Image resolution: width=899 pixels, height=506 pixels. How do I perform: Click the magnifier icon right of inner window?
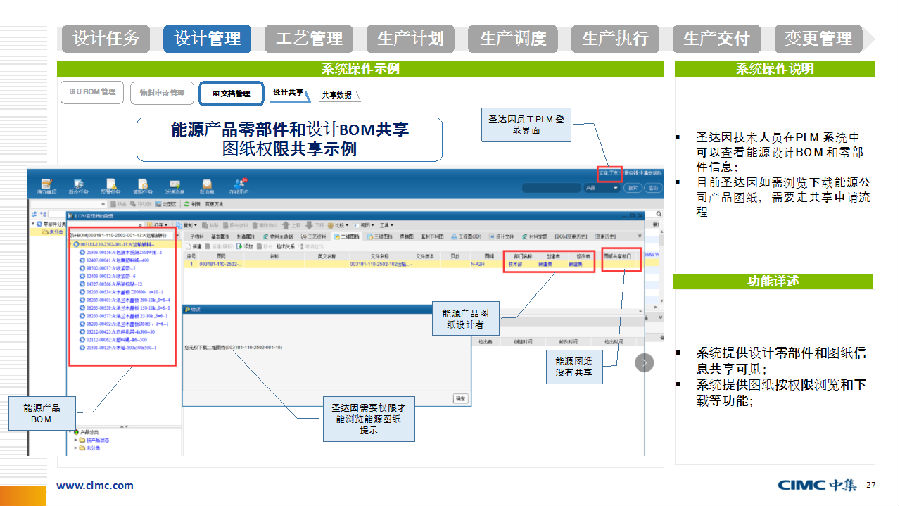point(659,214)
